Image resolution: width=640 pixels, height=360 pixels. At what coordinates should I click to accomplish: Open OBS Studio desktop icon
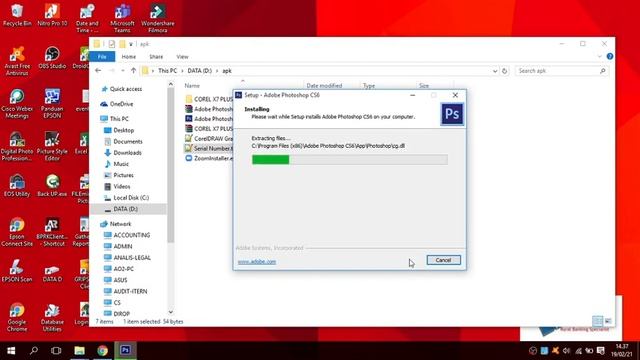click(x=52, y=58)
